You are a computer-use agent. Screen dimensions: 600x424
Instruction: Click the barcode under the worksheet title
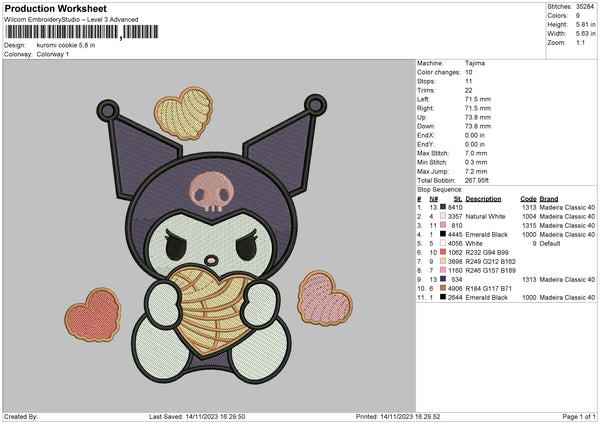point(82,32)
